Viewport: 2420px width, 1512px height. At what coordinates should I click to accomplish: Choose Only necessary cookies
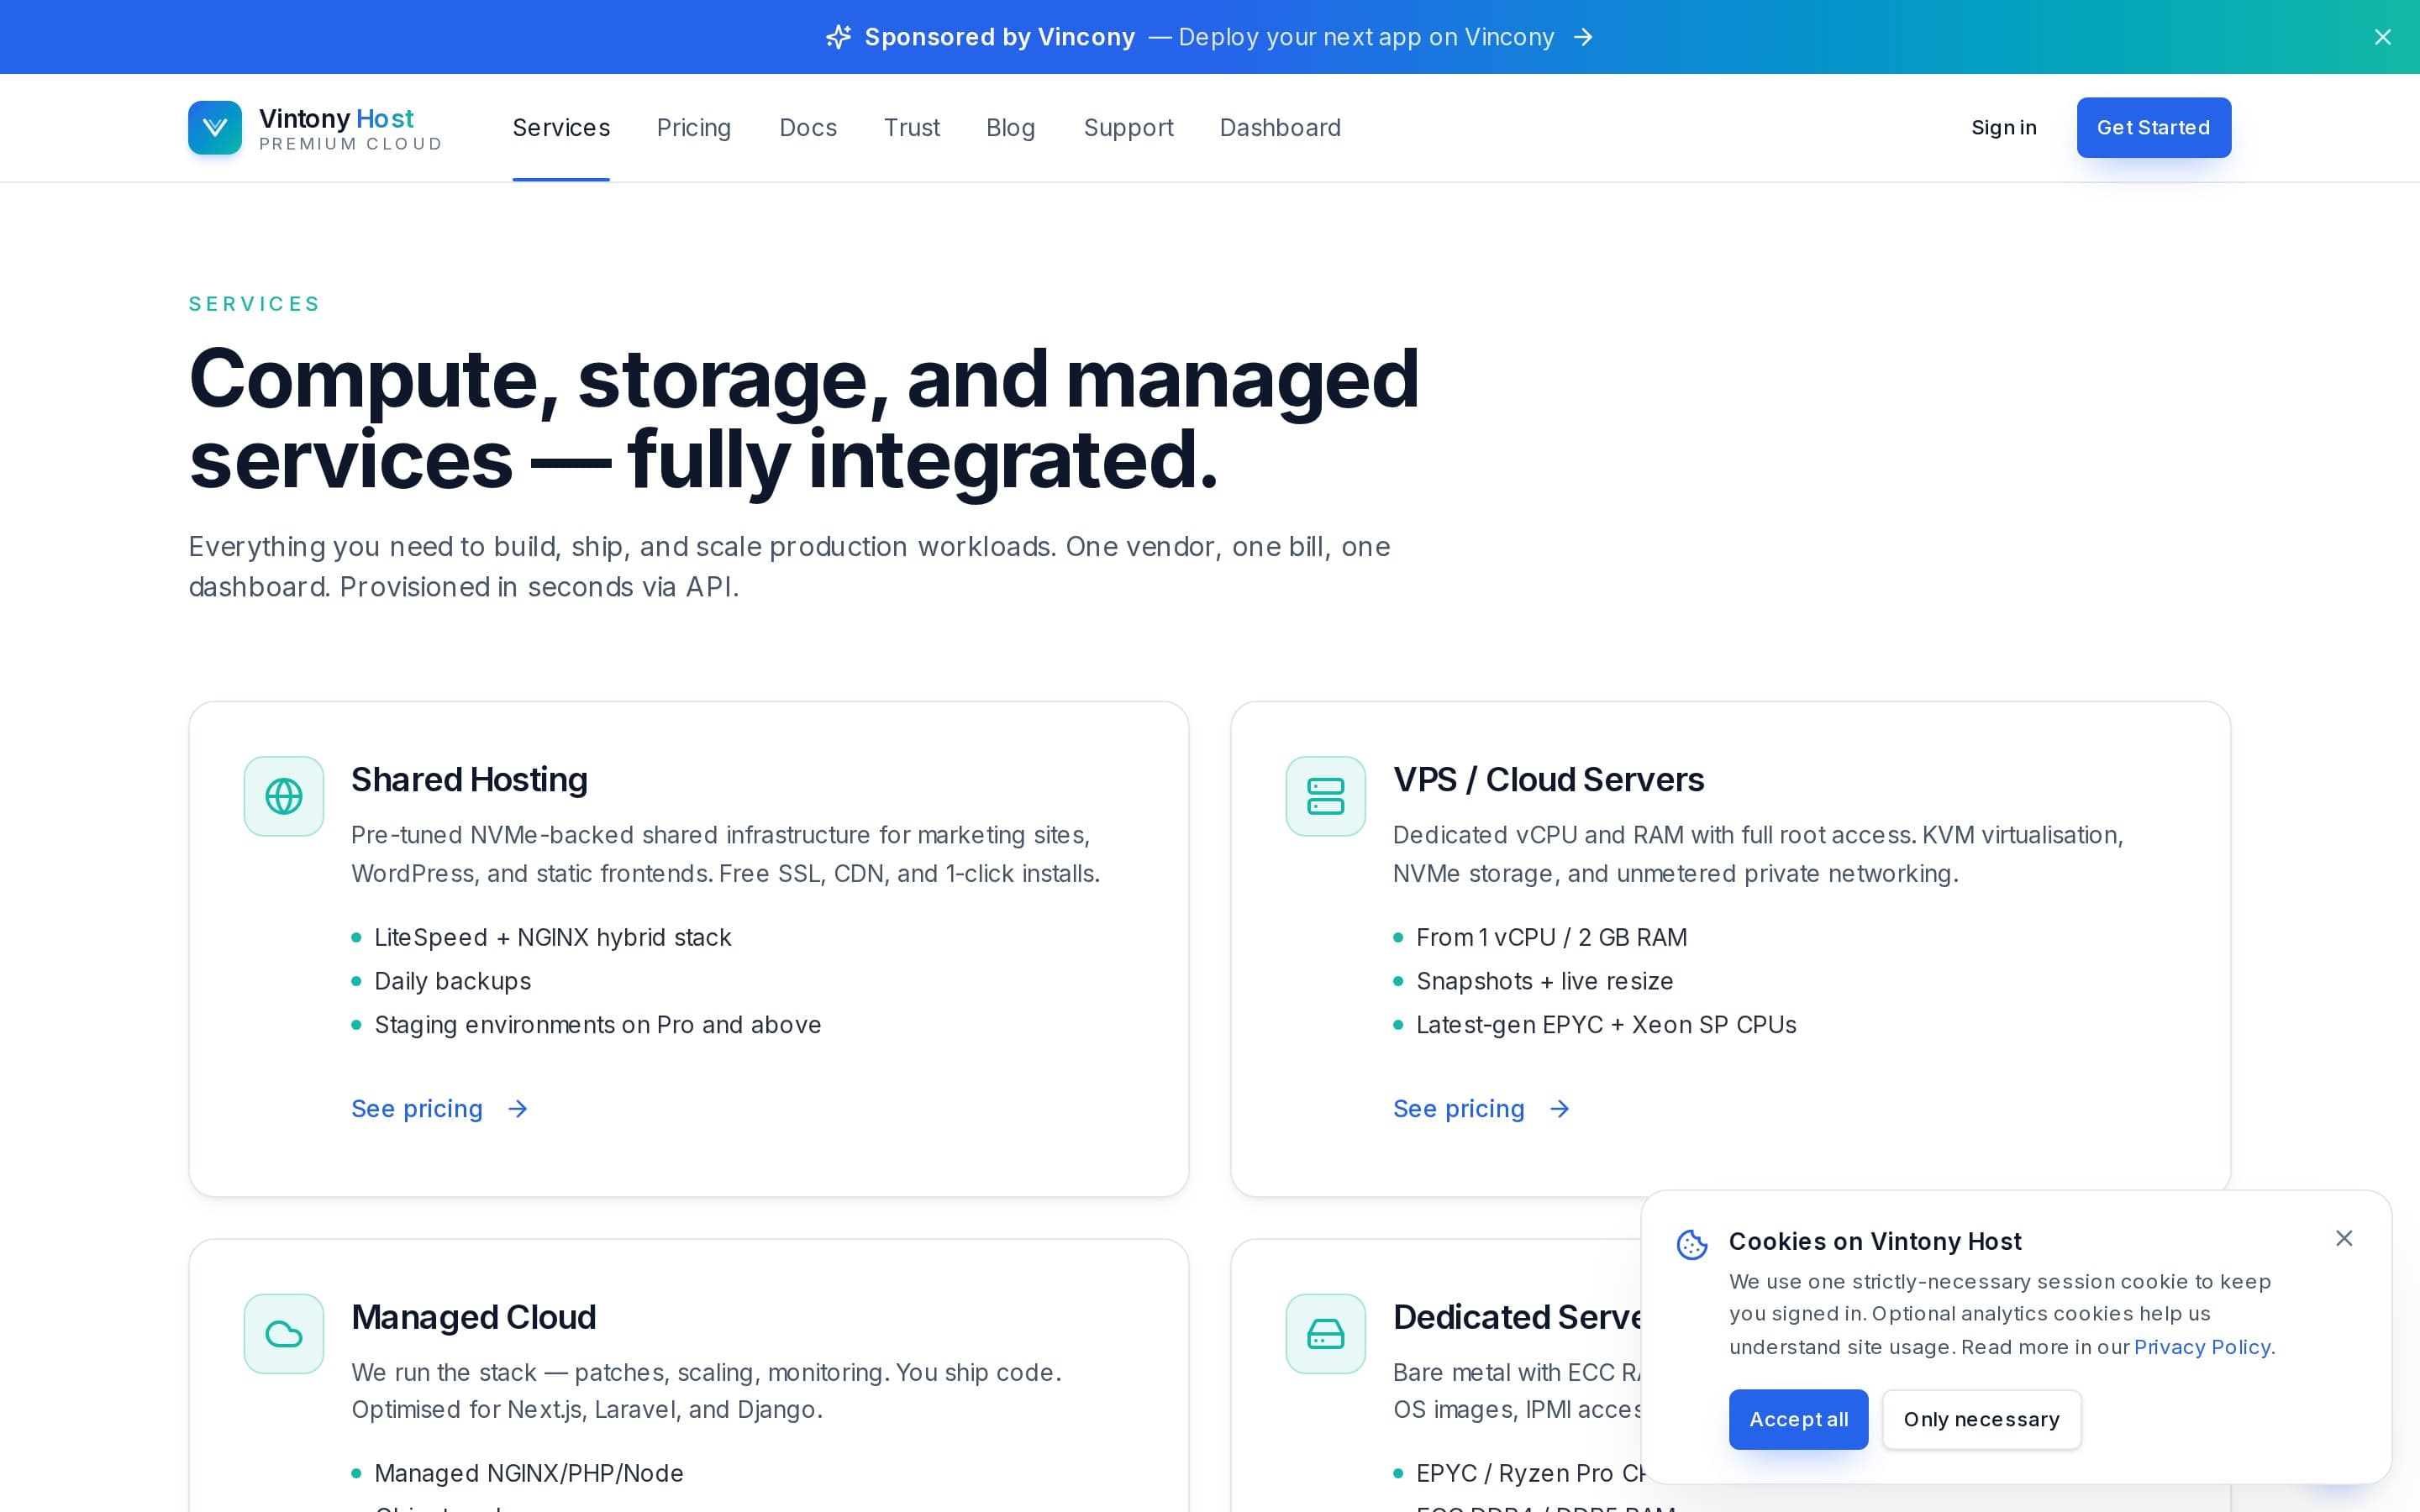point(1982,1420)
